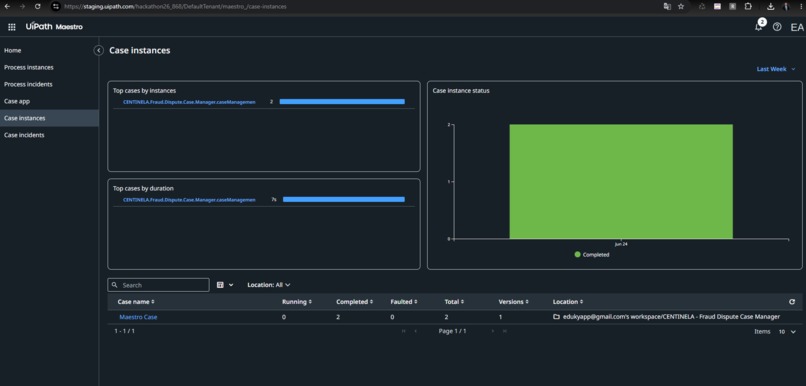Click the UiPath Maestro logo
This screenshot has width=806, height=386.
pyautogui.click(x=54, y=27)
